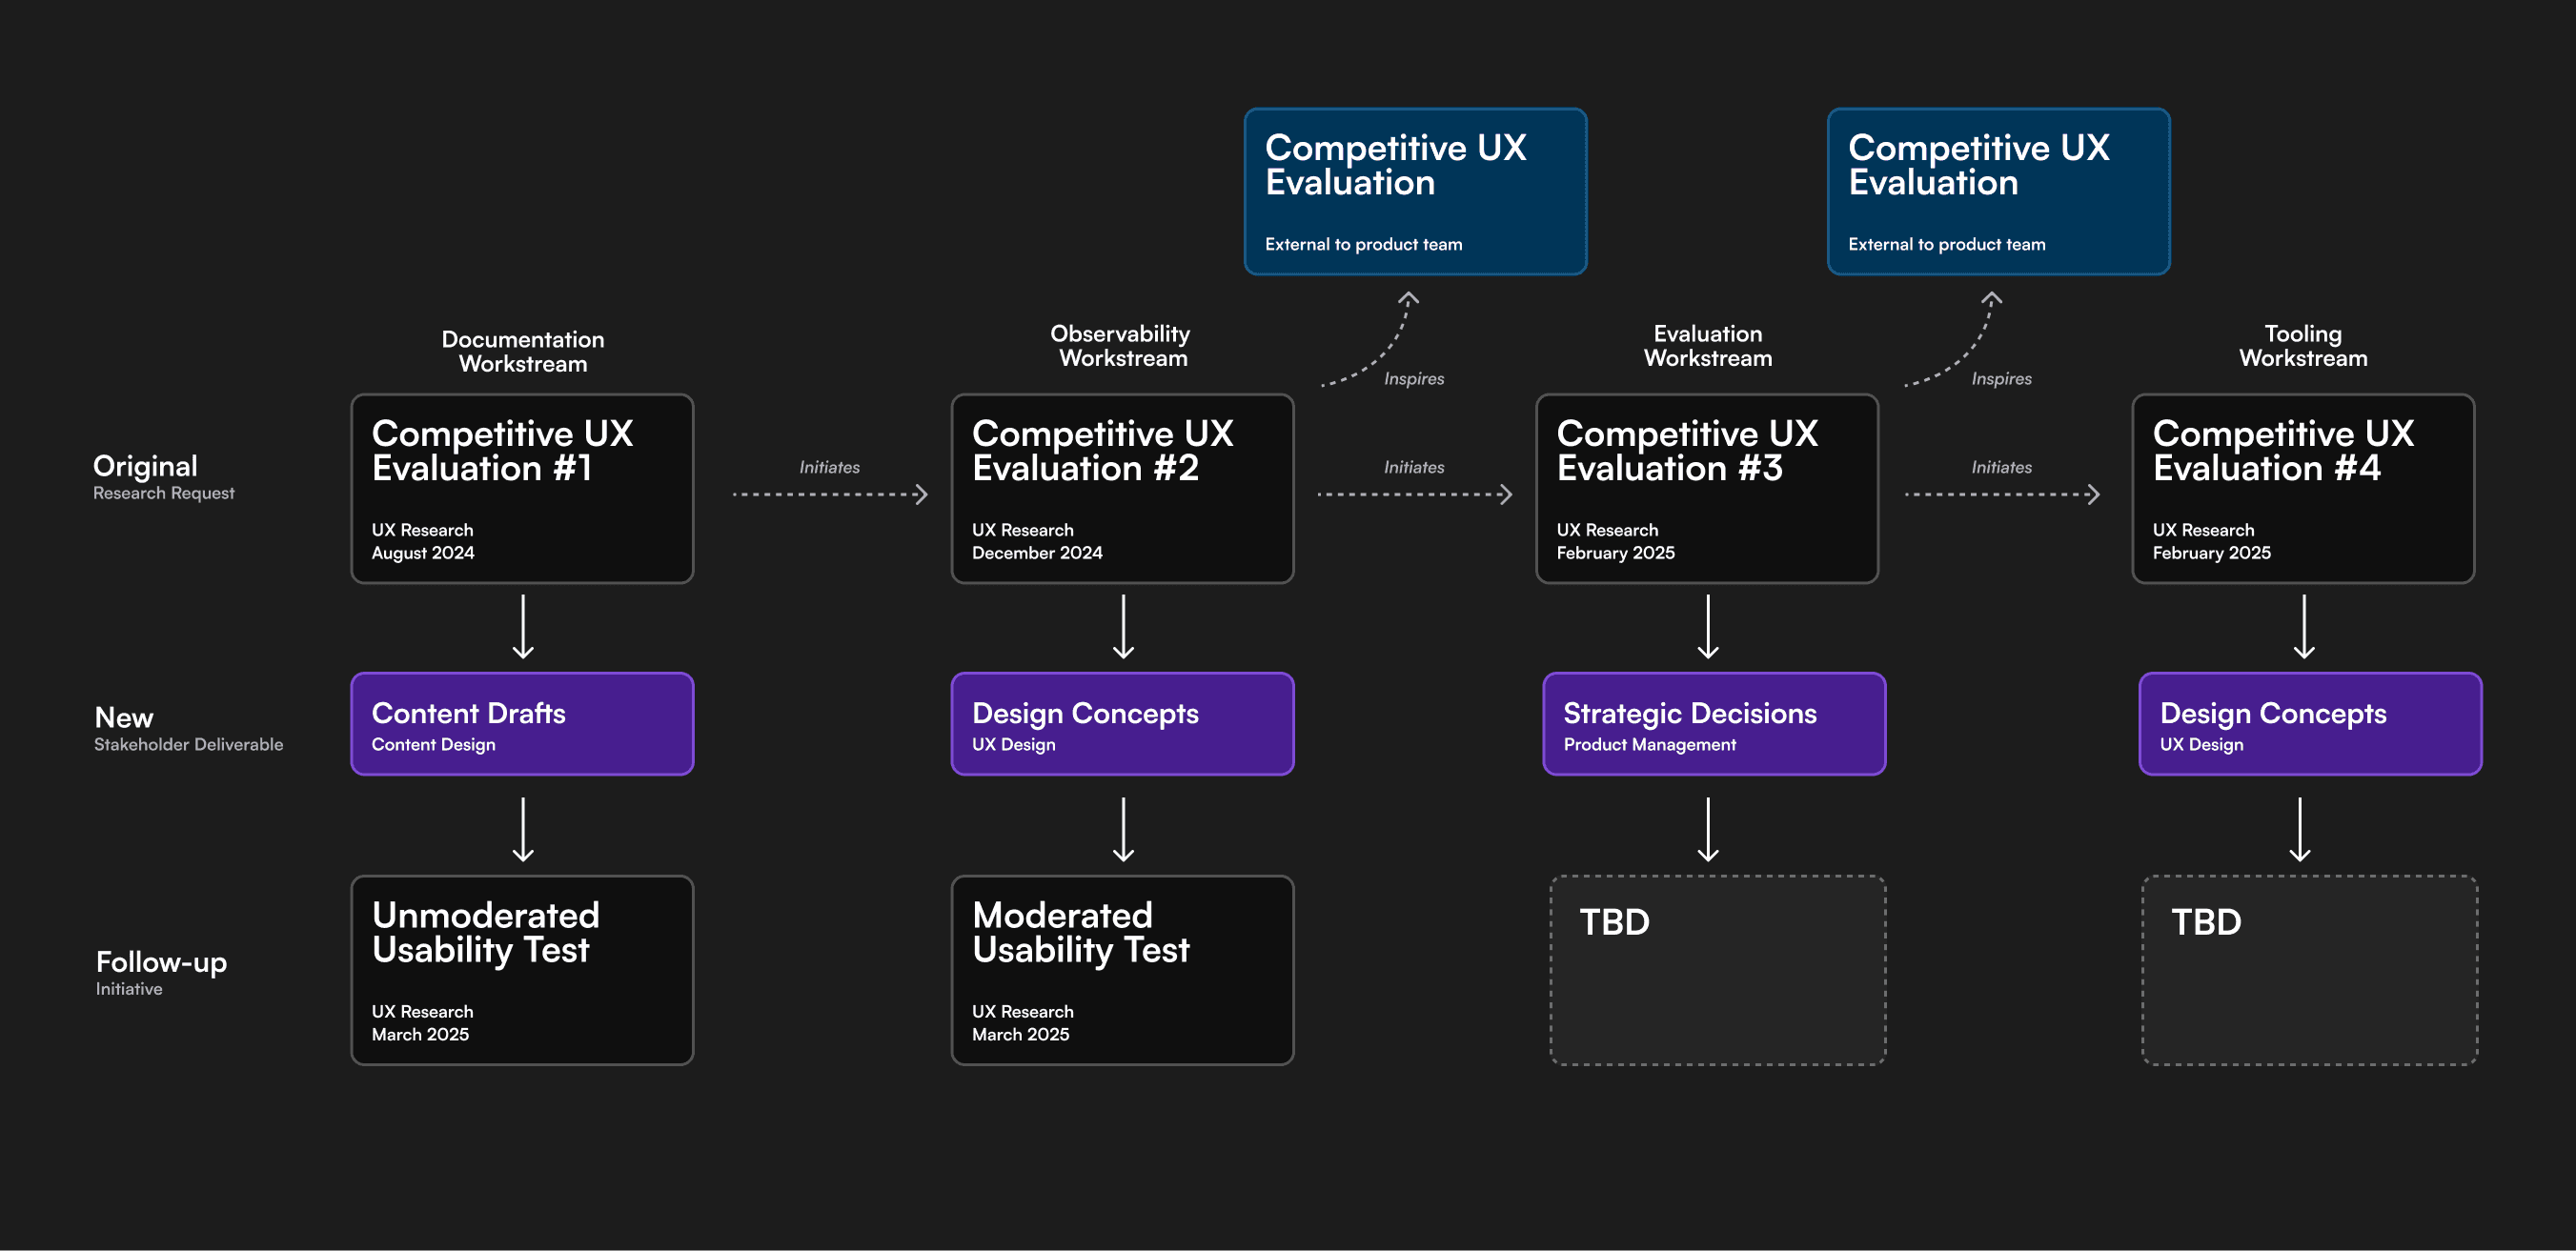Click the Content Drafts purple card
This screenshot has height=1251, width=2576.
click(x=522, y=724)
